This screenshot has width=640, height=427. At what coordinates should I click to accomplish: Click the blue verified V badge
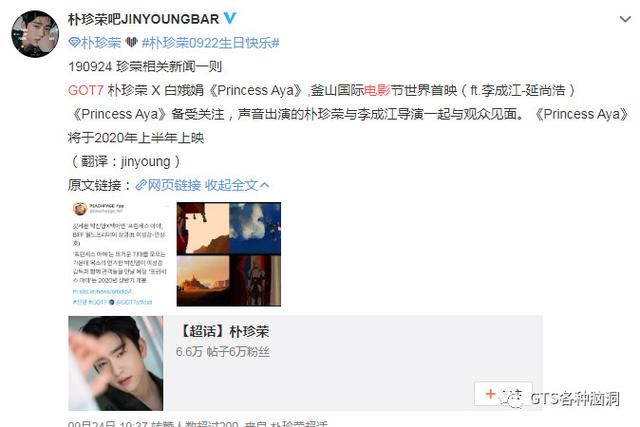(230, 18)
